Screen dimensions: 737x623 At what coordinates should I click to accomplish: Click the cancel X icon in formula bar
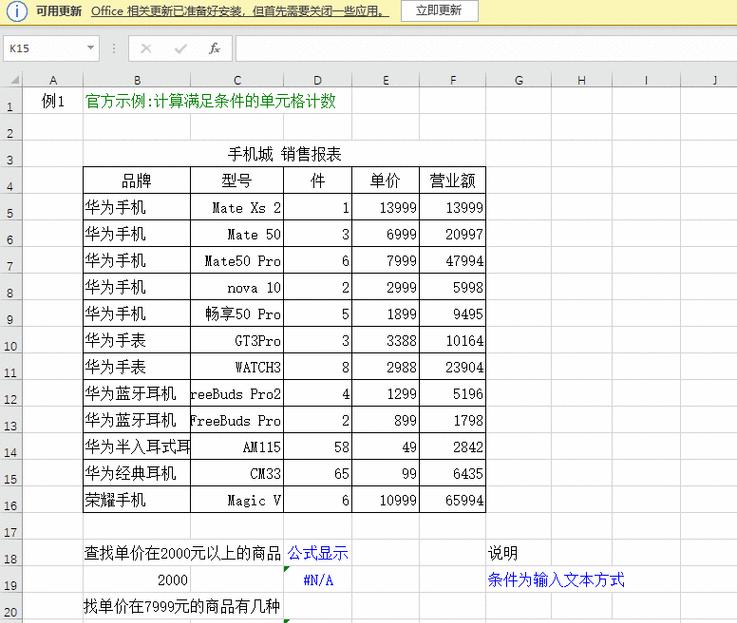[146, 48]
